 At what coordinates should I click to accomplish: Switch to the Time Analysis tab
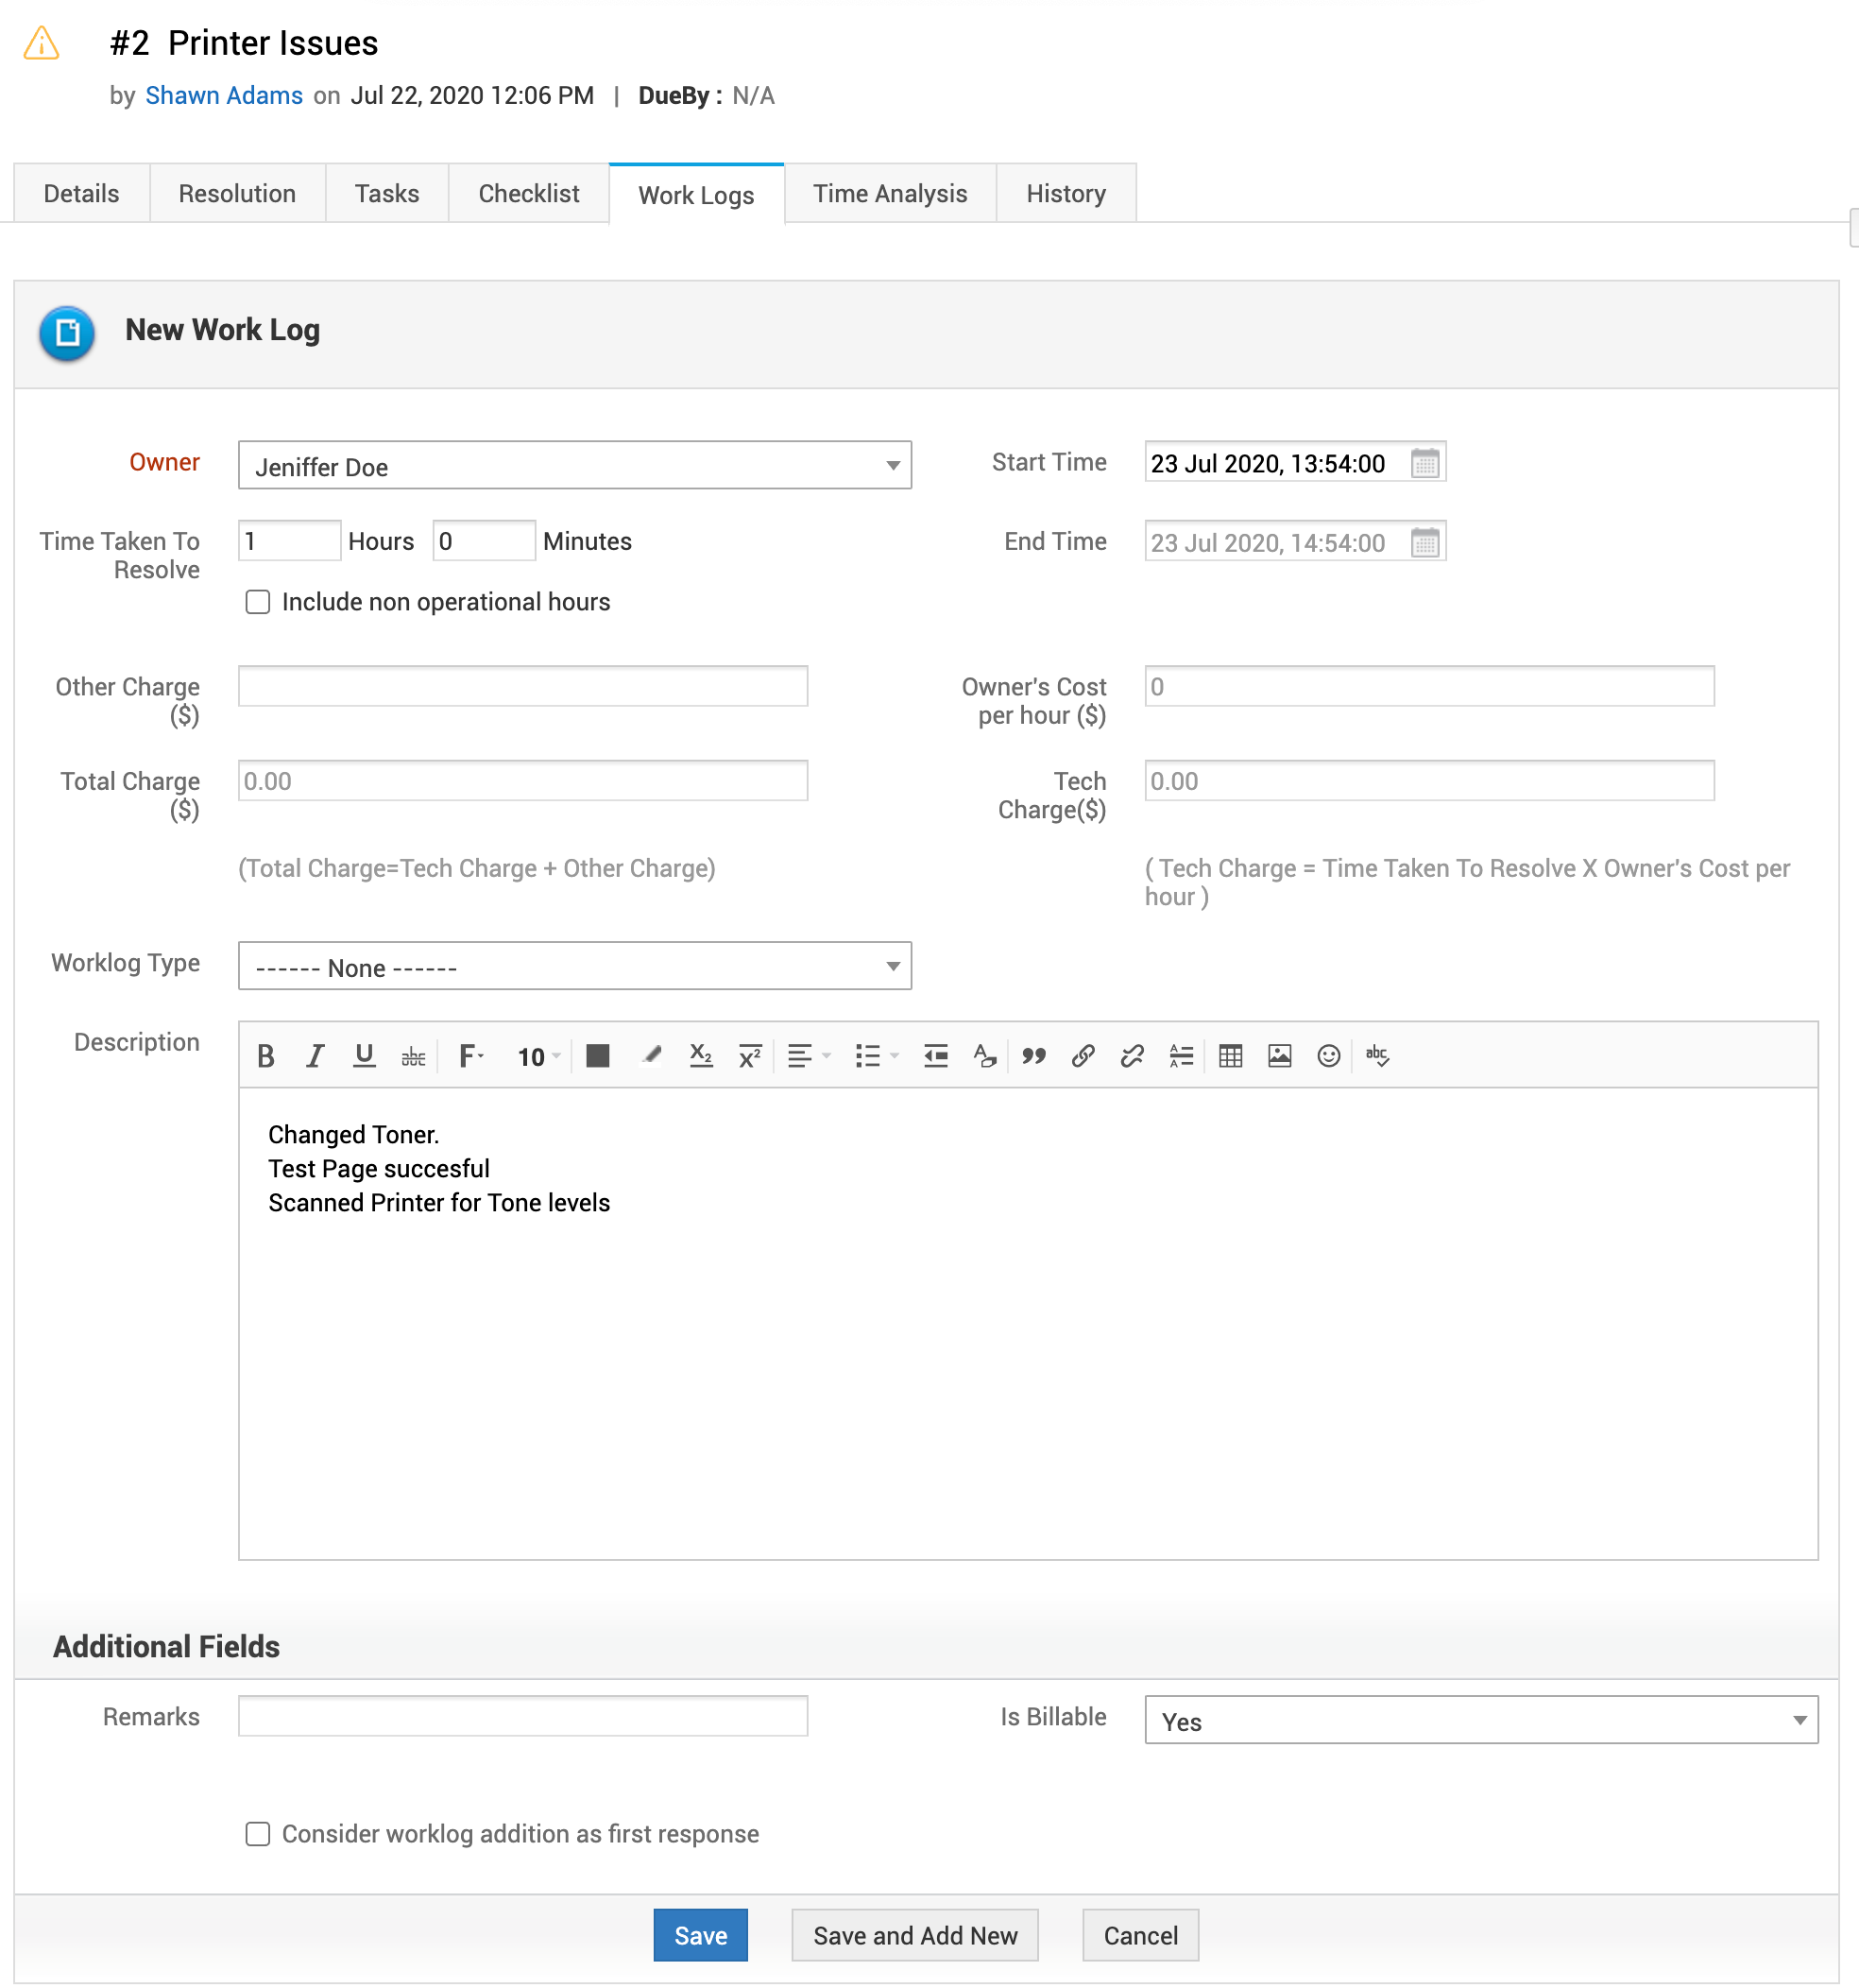[889, 194]
